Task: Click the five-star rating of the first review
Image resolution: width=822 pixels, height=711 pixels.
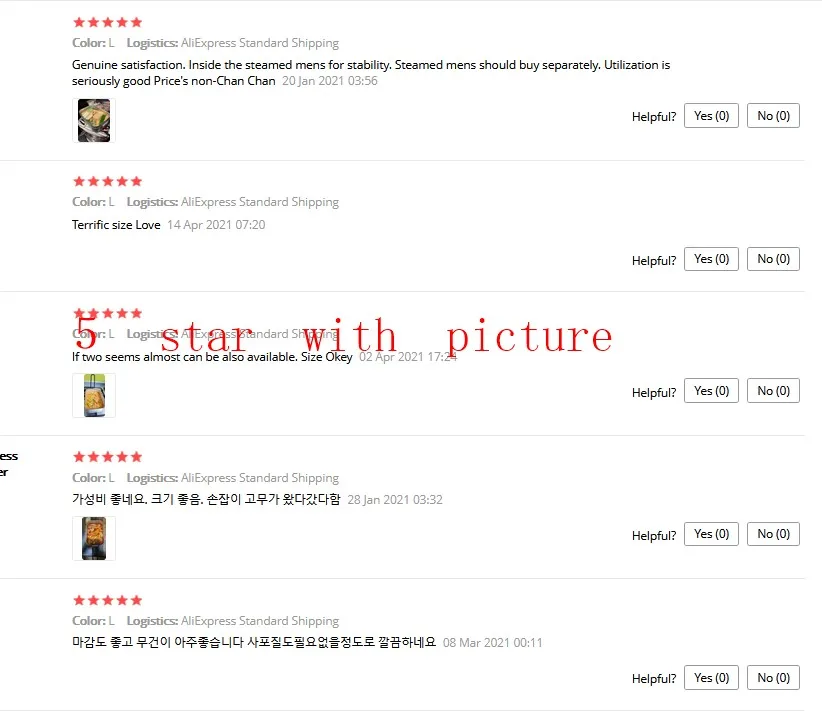Action: (x=107, y=22)
